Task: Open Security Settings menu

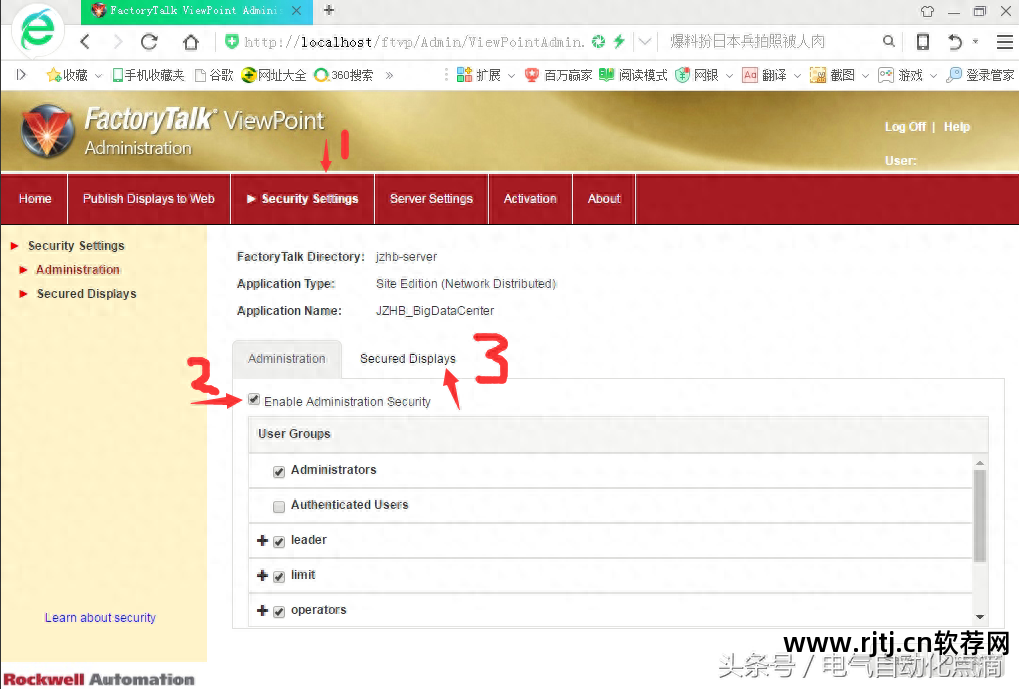Action: [x=303, y=199]
